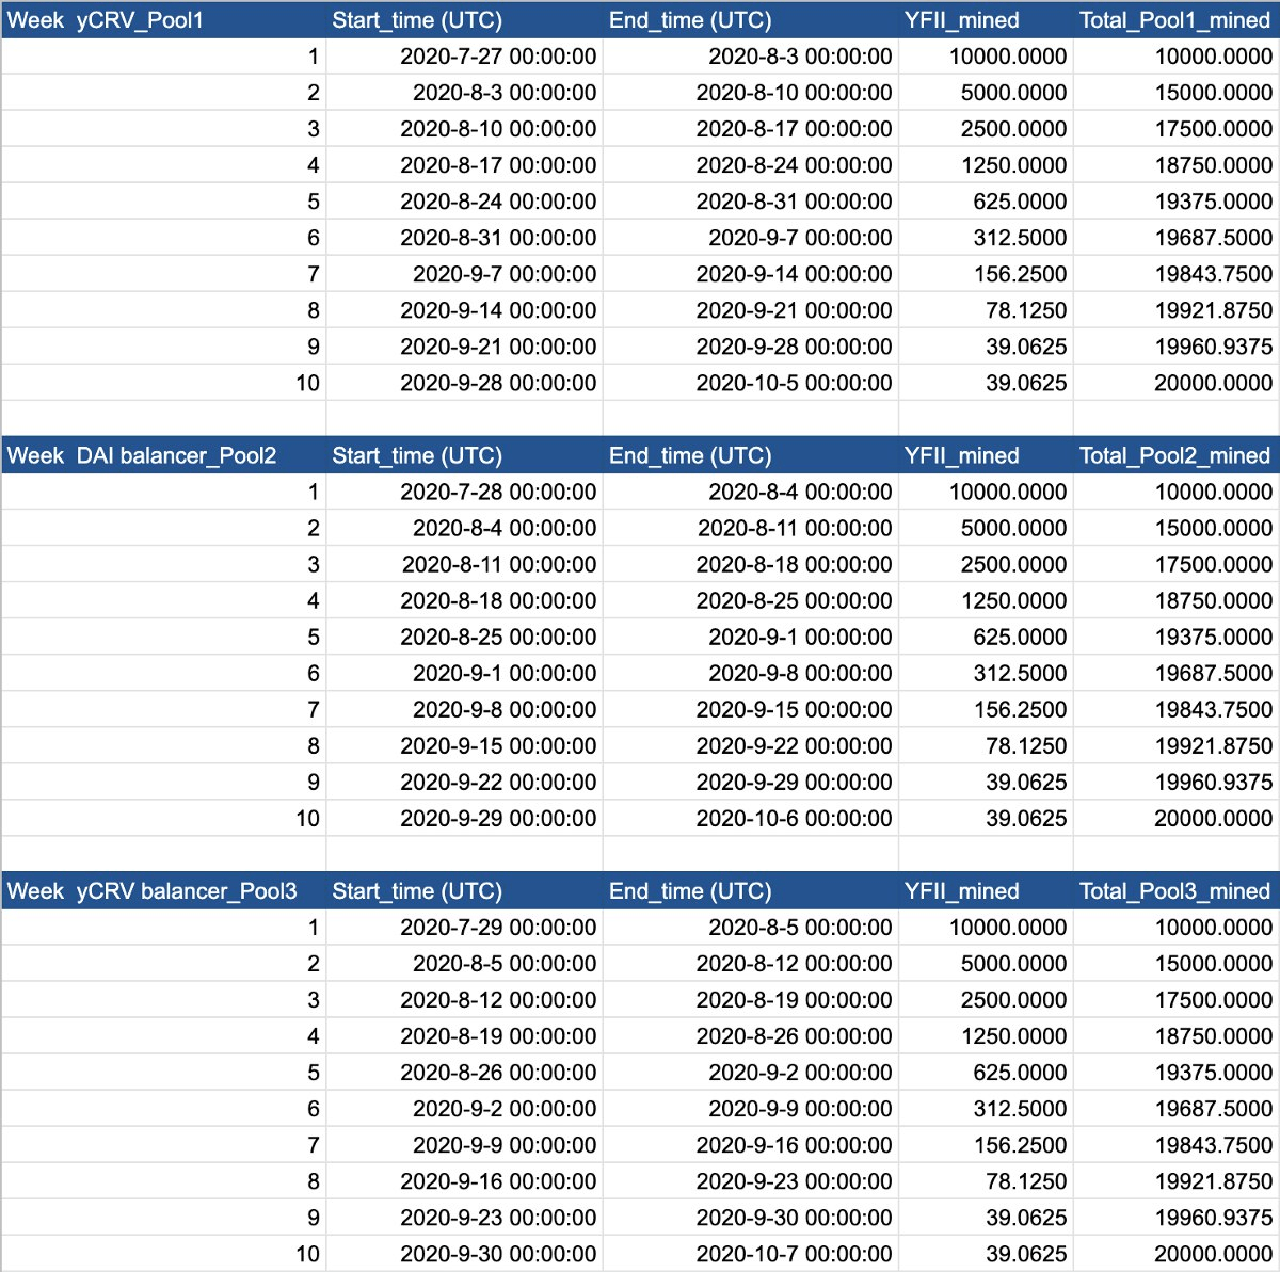Click YFII_mined header of DAI balancer_Pool2 table

coord(986,456)
